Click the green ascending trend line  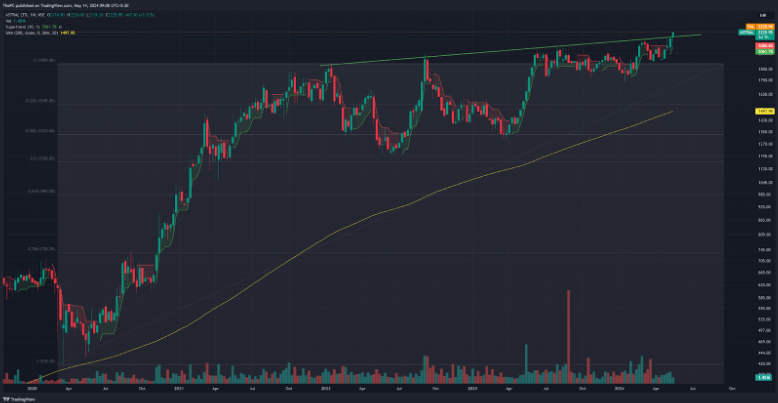pyautogui.click(x=500, y=51)
